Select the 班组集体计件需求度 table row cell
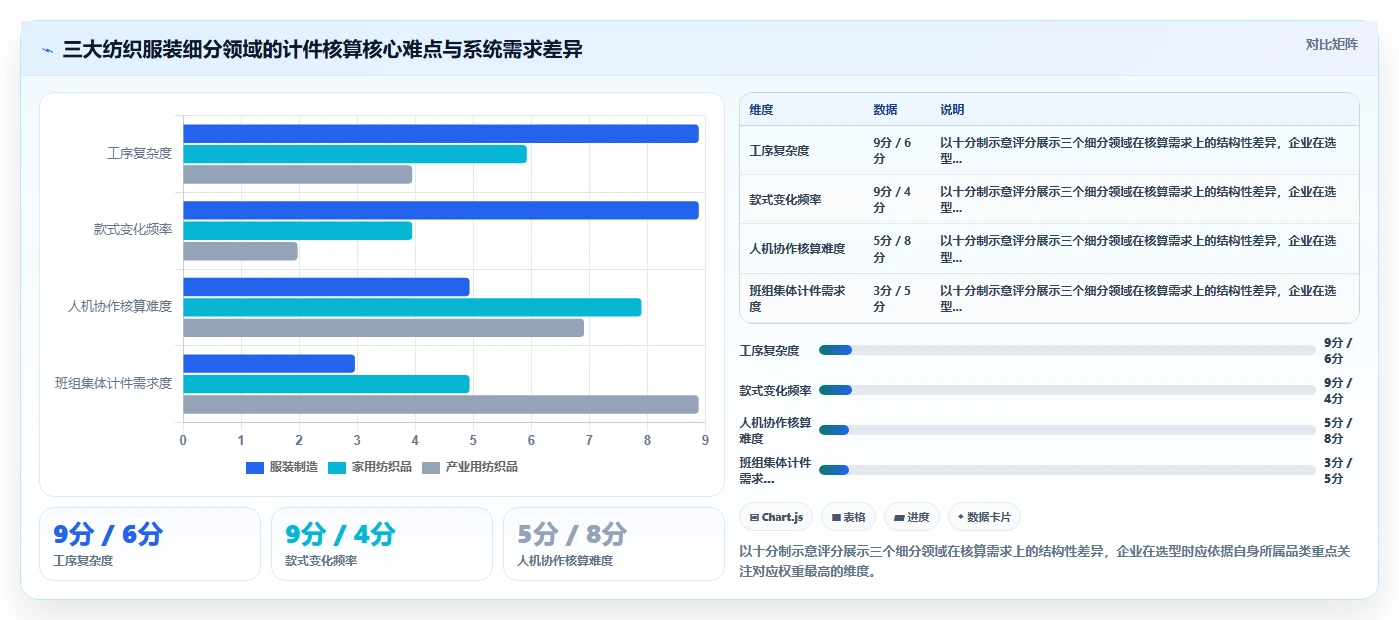1399x620 pixels. 801,298
